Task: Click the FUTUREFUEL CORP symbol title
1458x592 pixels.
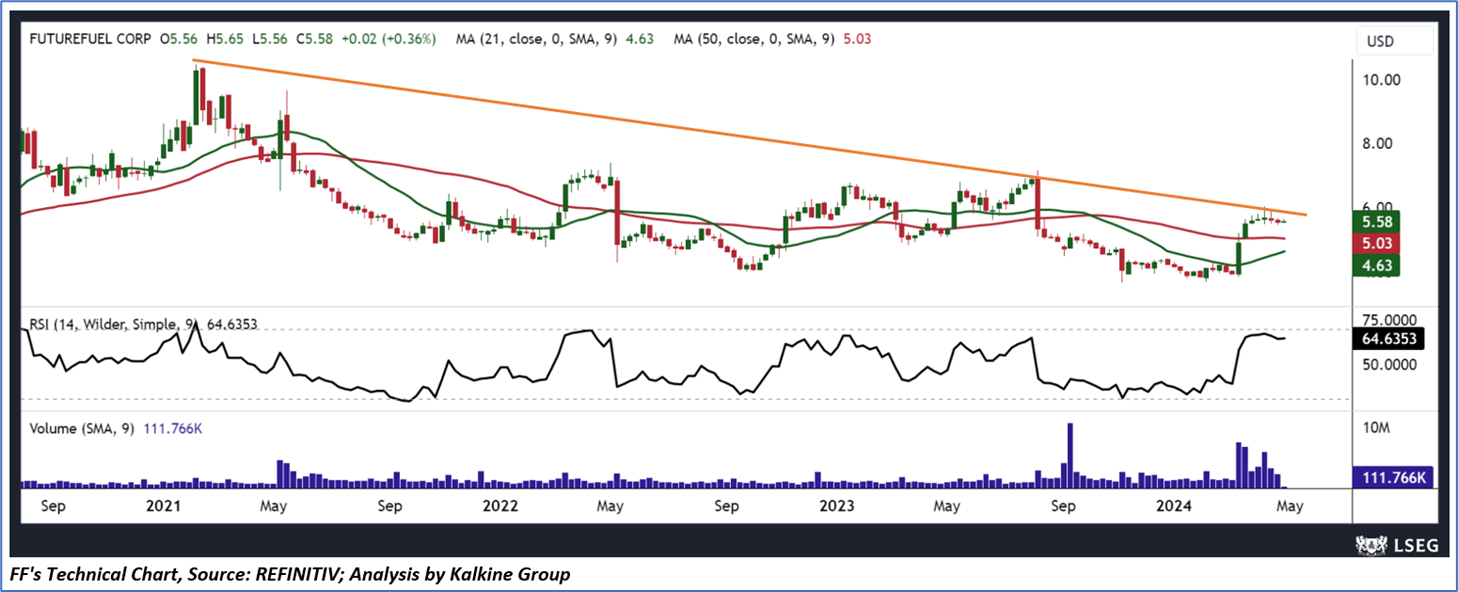Action: click(90, 39)
